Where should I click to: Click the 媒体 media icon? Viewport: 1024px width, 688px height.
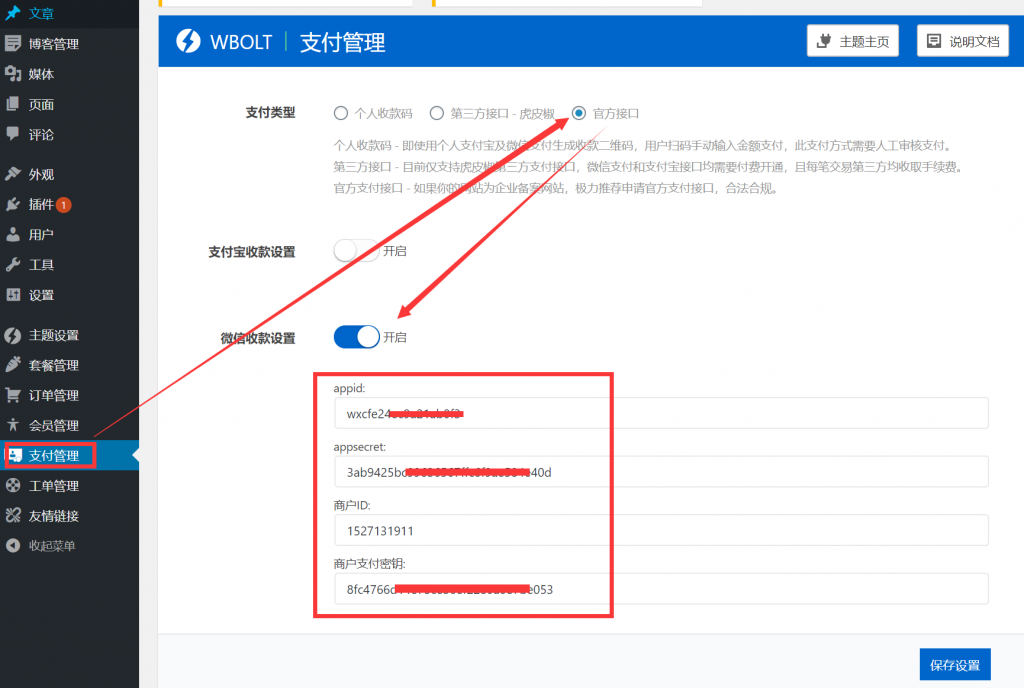(x=13, y=74)
